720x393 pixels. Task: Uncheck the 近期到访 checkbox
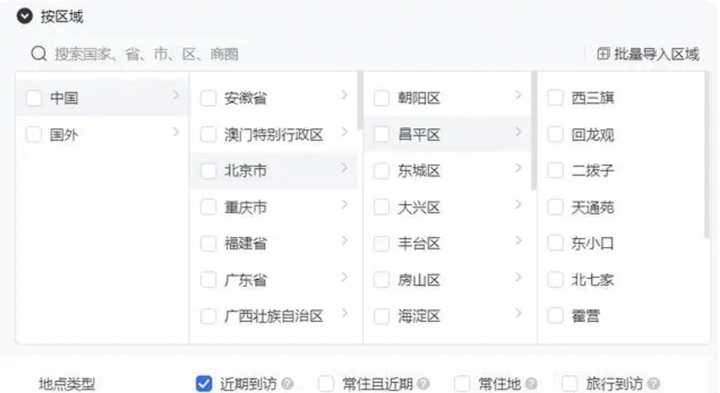tap(204, 383)
